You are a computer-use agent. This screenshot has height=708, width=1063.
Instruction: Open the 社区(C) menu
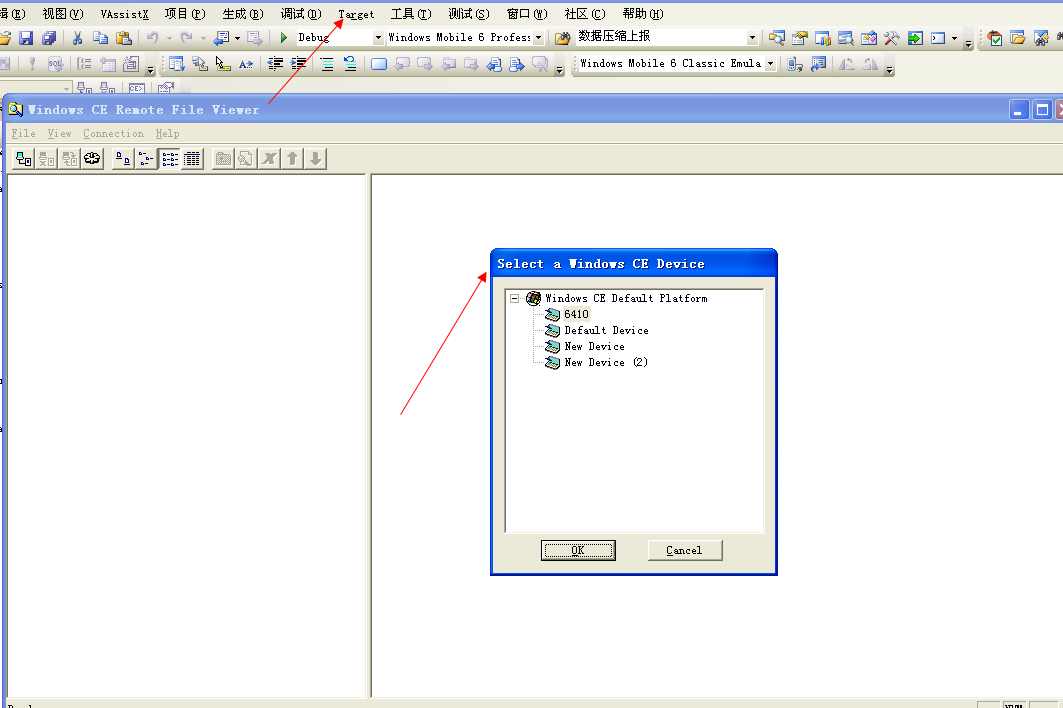click(585, 14)
